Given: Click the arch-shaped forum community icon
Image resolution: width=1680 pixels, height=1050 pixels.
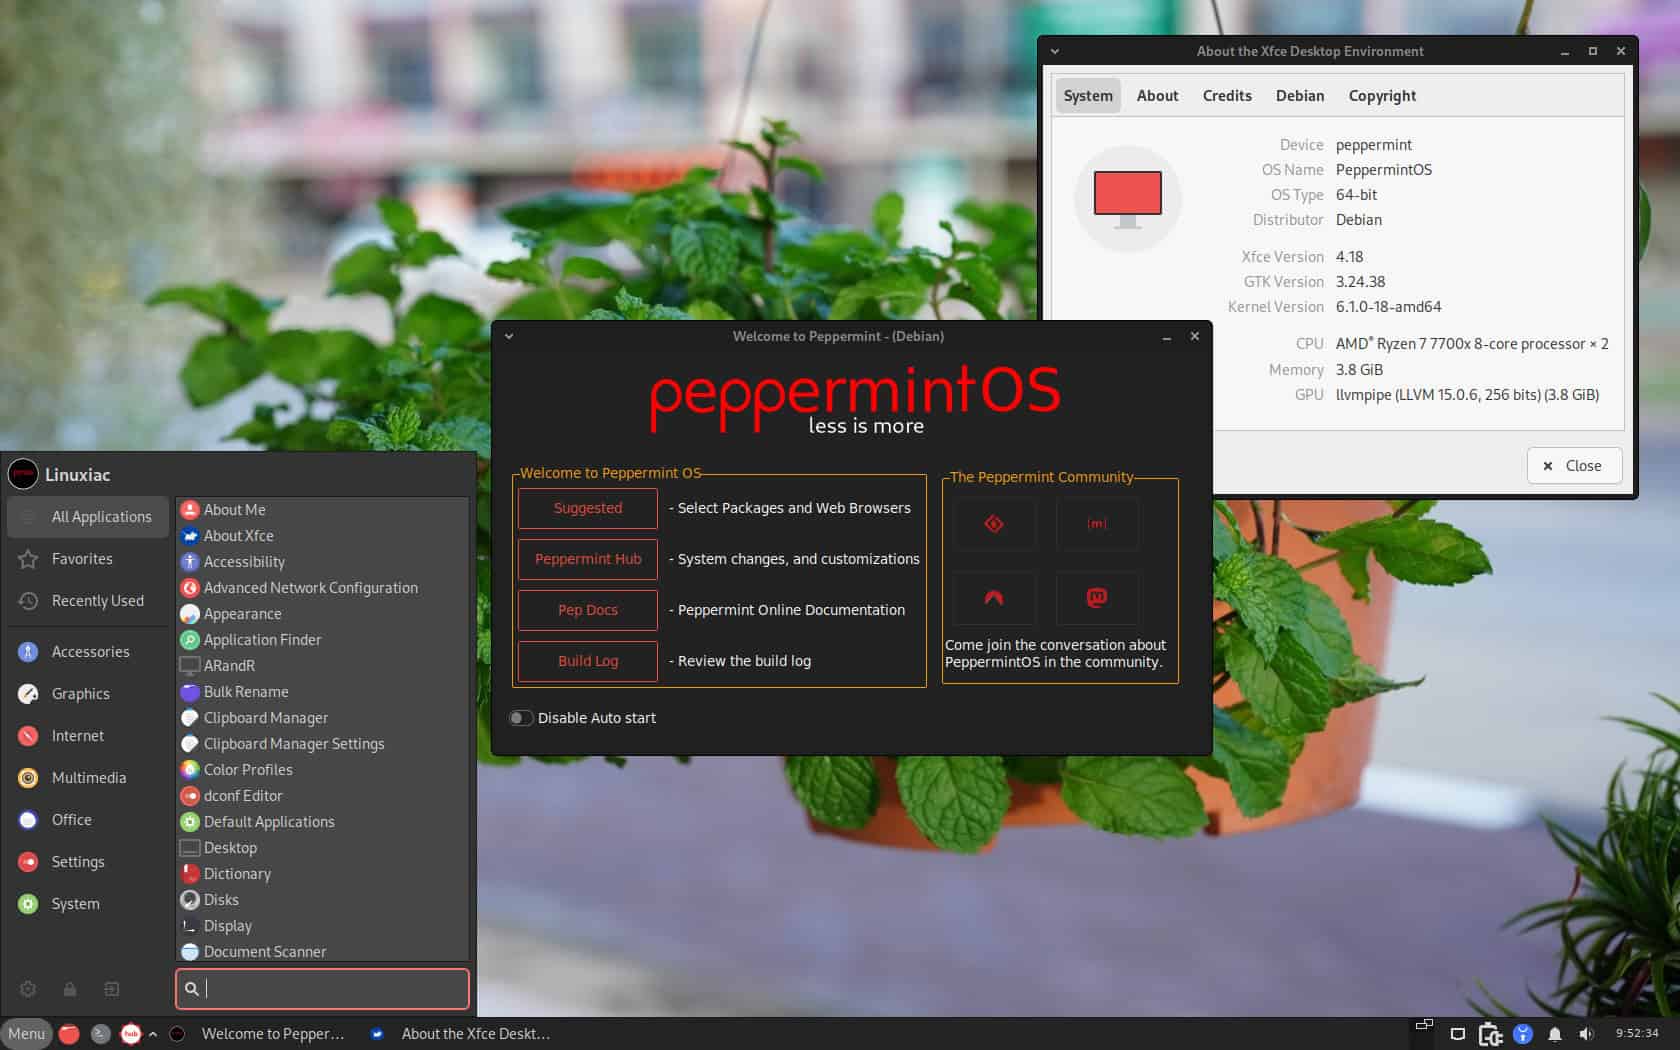Looking at the screenshot, I should point(993,598).
